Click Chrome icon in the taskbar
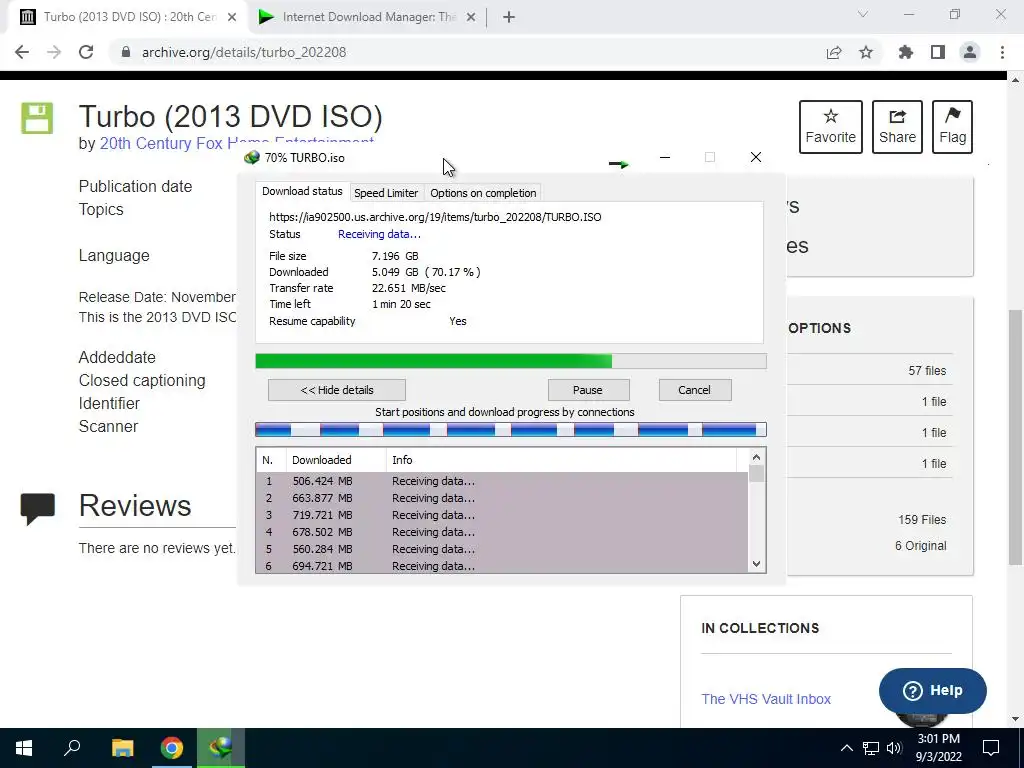Screen dimensions: 1024x768 pos(172,748)
